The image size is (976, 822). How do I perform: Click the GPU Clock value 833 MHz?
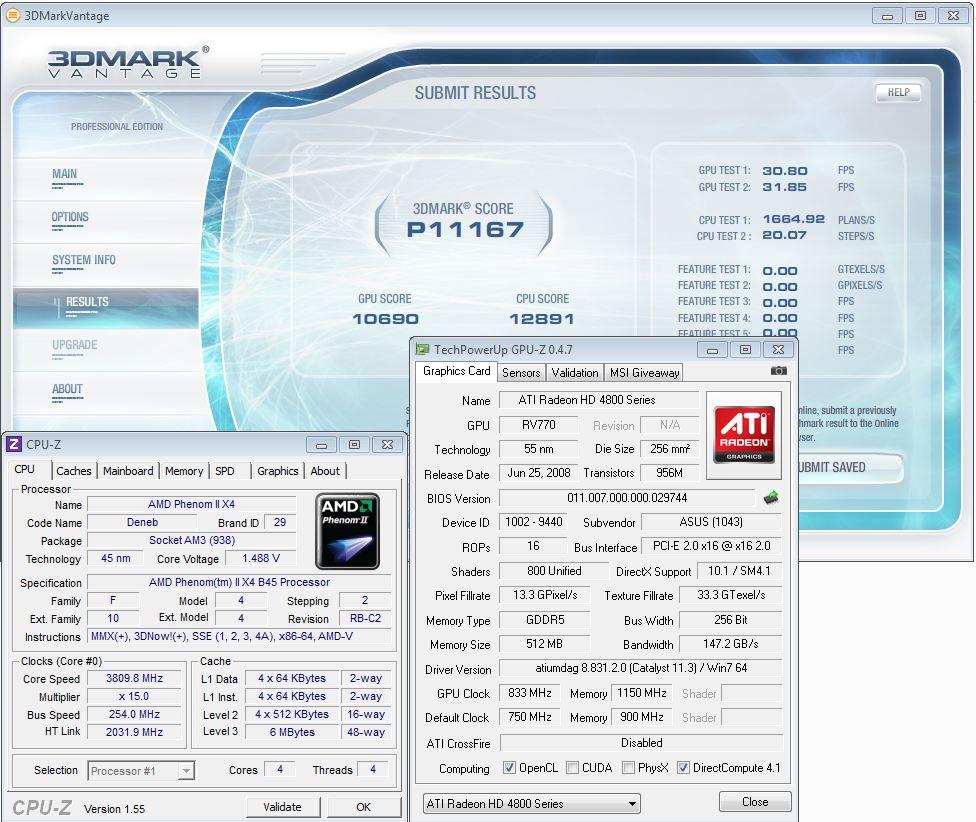click(530, 693)
